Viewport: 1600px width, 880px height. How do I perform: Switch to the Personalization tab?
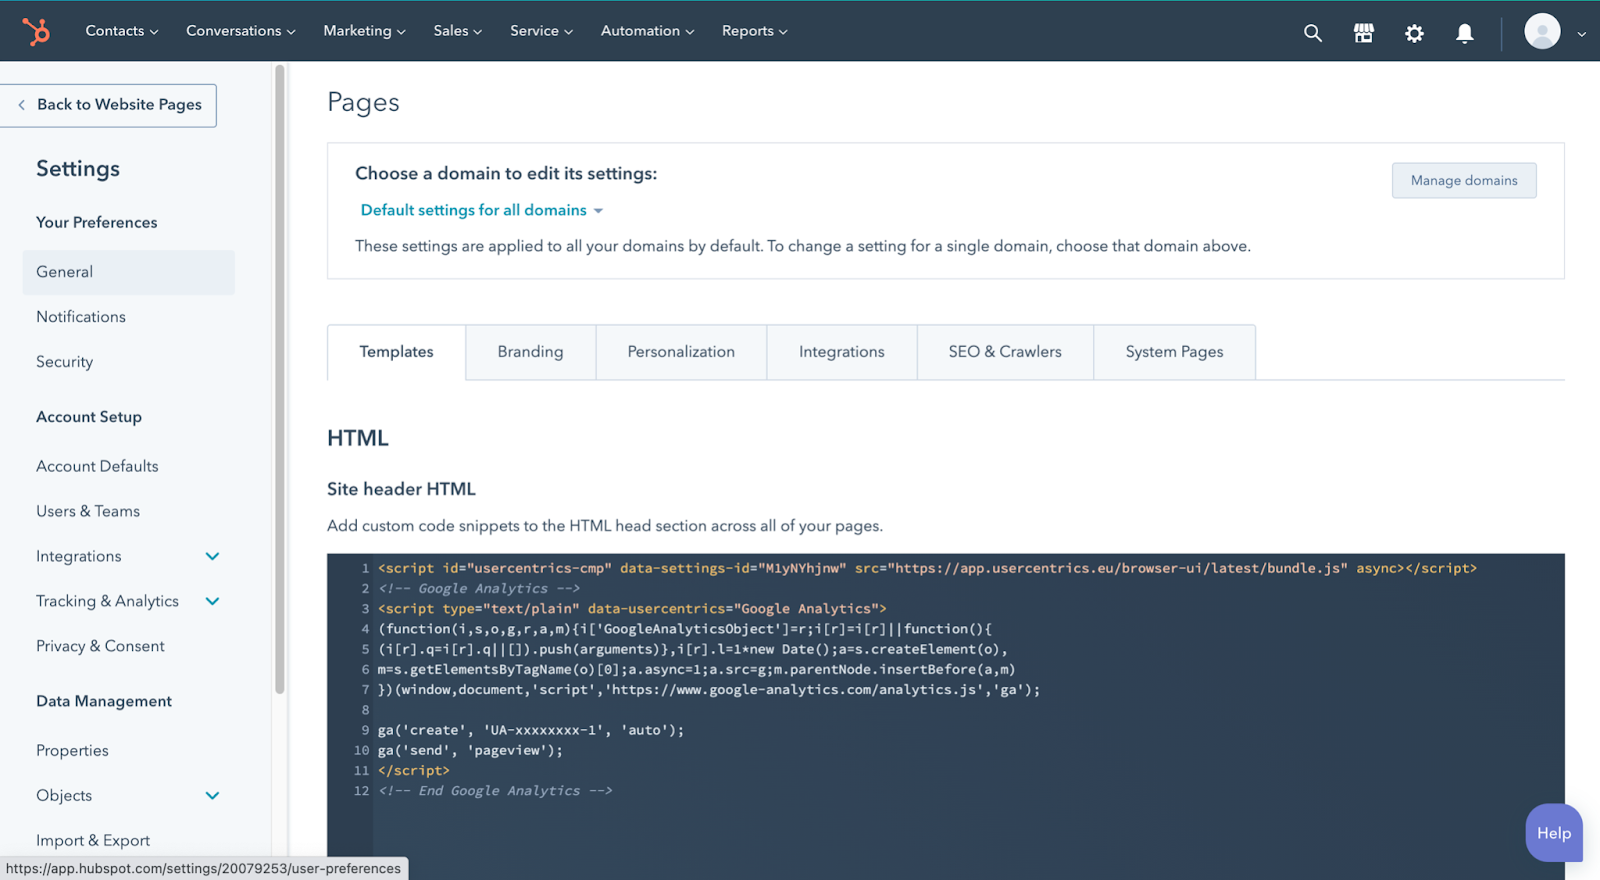[x=681, y=352]
